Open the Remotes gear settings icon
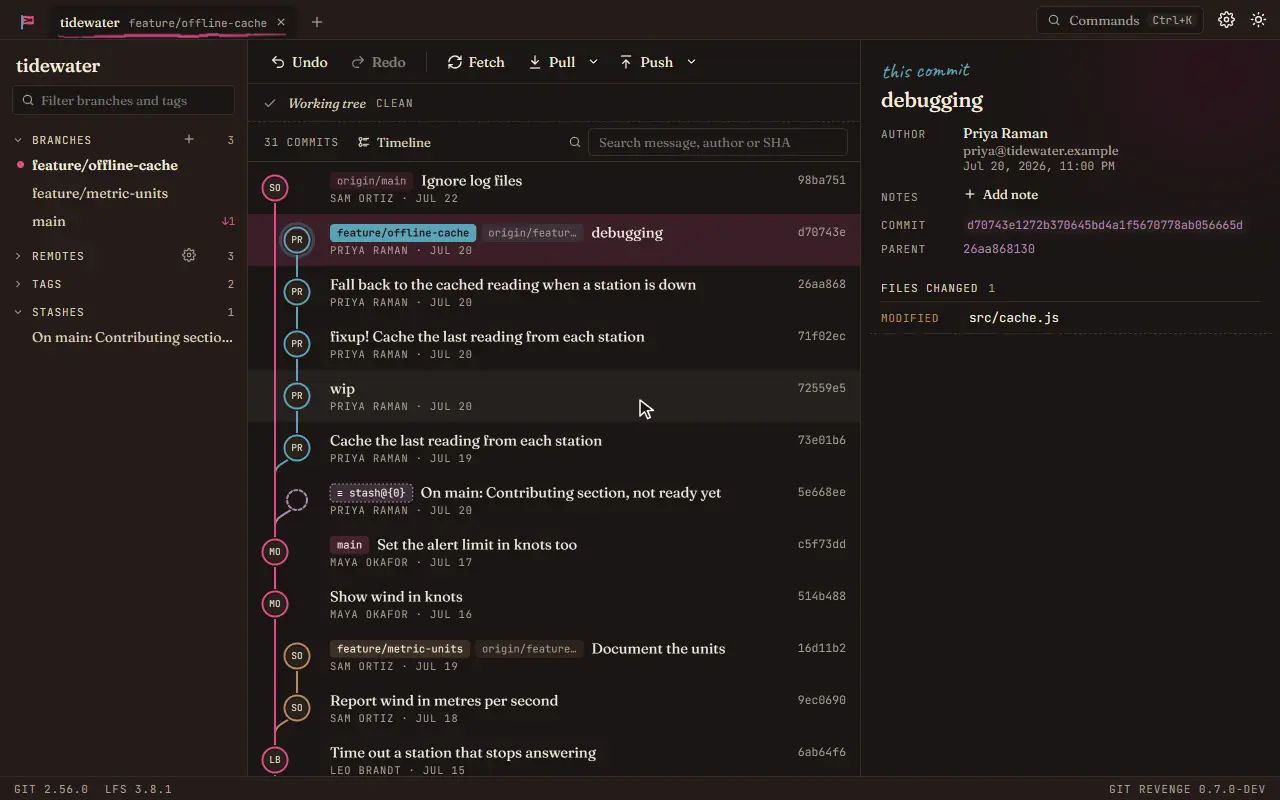This screenshot has height=800, width=1280. [189, 256]
